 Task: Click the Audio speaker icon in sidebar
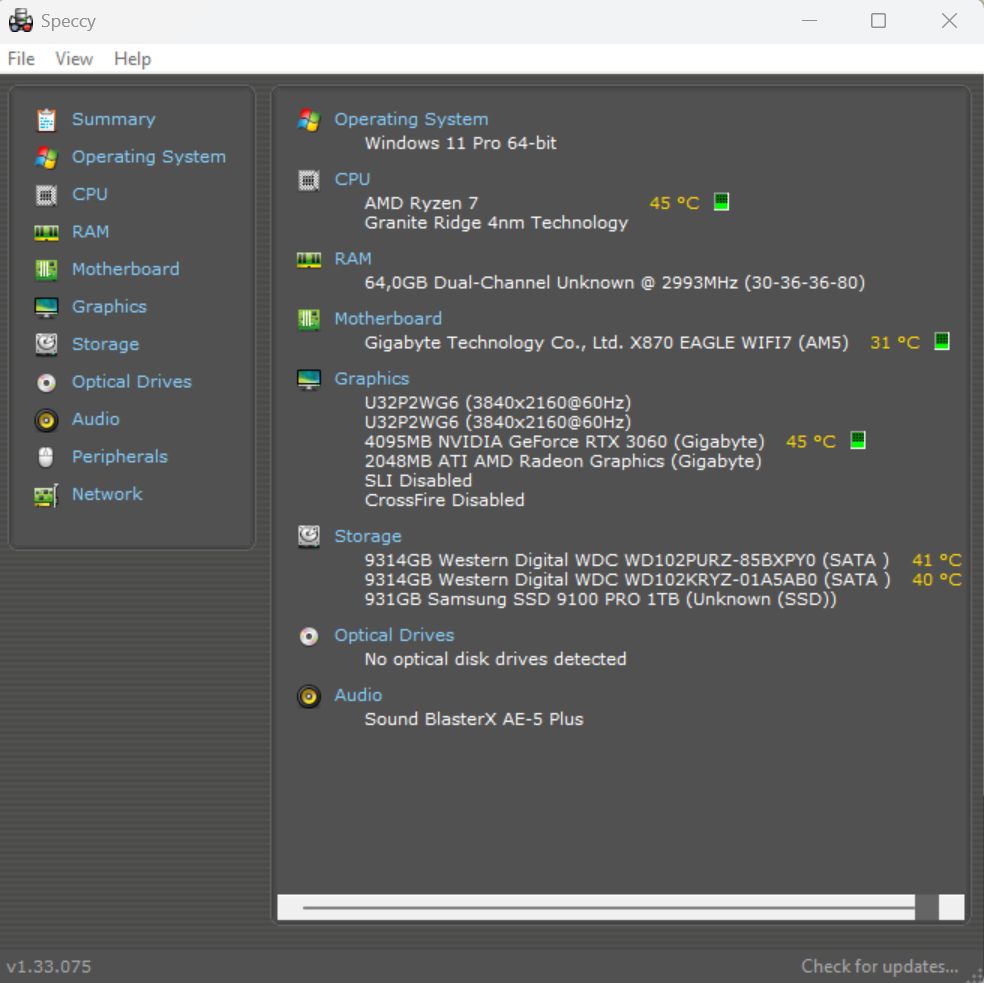[46, 420]
